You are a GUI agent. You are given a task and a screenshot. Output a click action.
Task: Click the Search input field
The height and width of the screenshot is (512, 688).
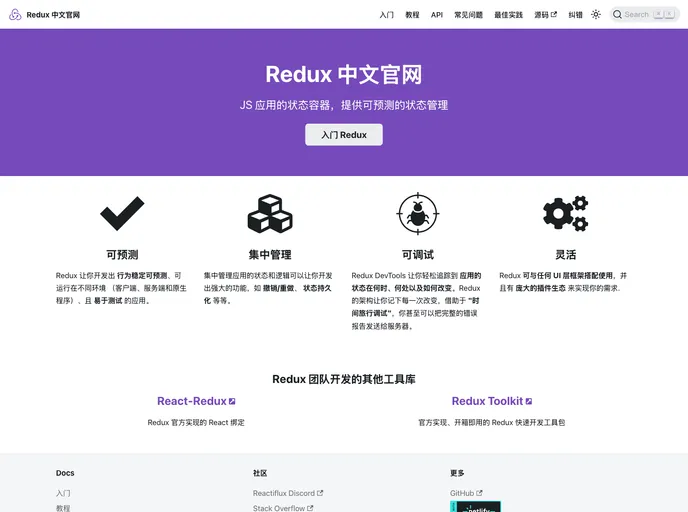[x=645, y=14]
